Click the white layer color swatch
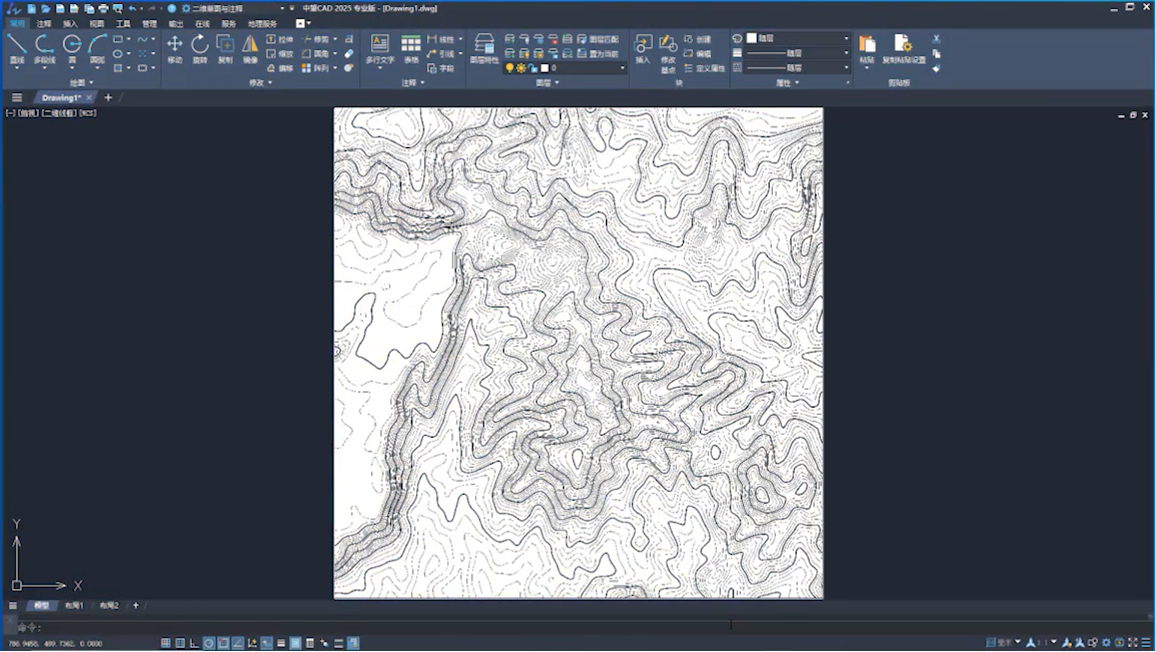Screen dimensions: 1155x652 pyautogui.click(x=545, y=68)
